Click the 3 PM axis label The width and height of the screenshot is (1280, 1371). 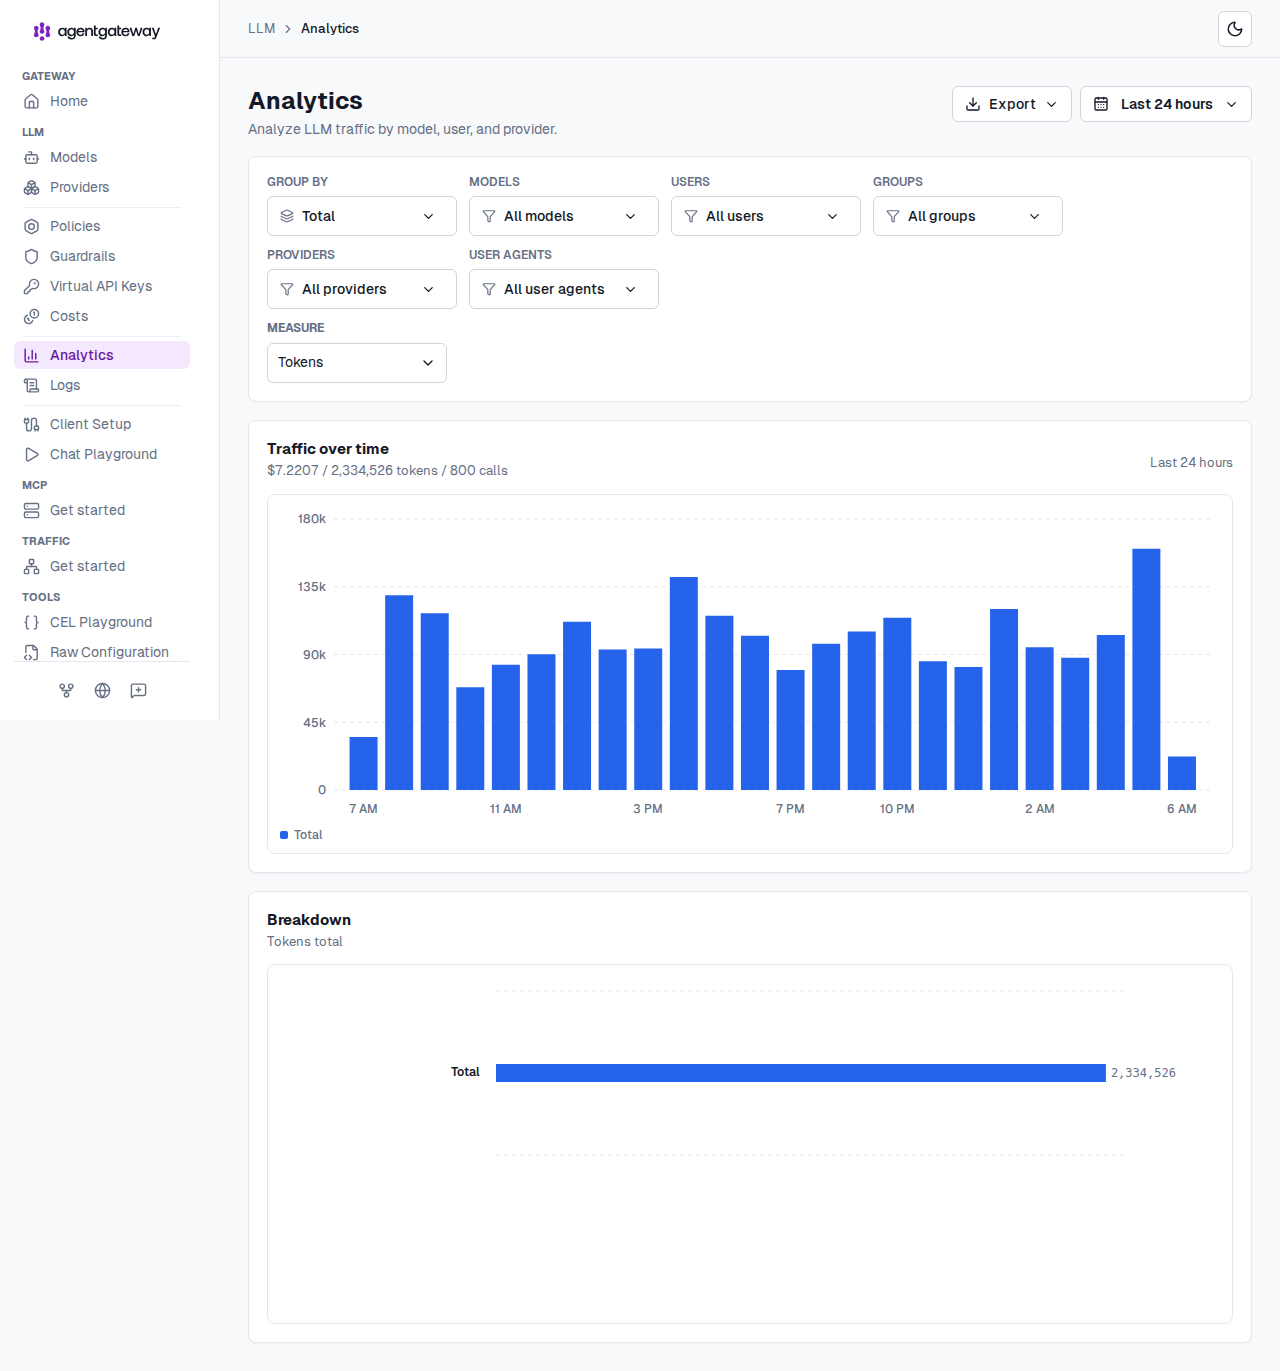coord(648,809)
